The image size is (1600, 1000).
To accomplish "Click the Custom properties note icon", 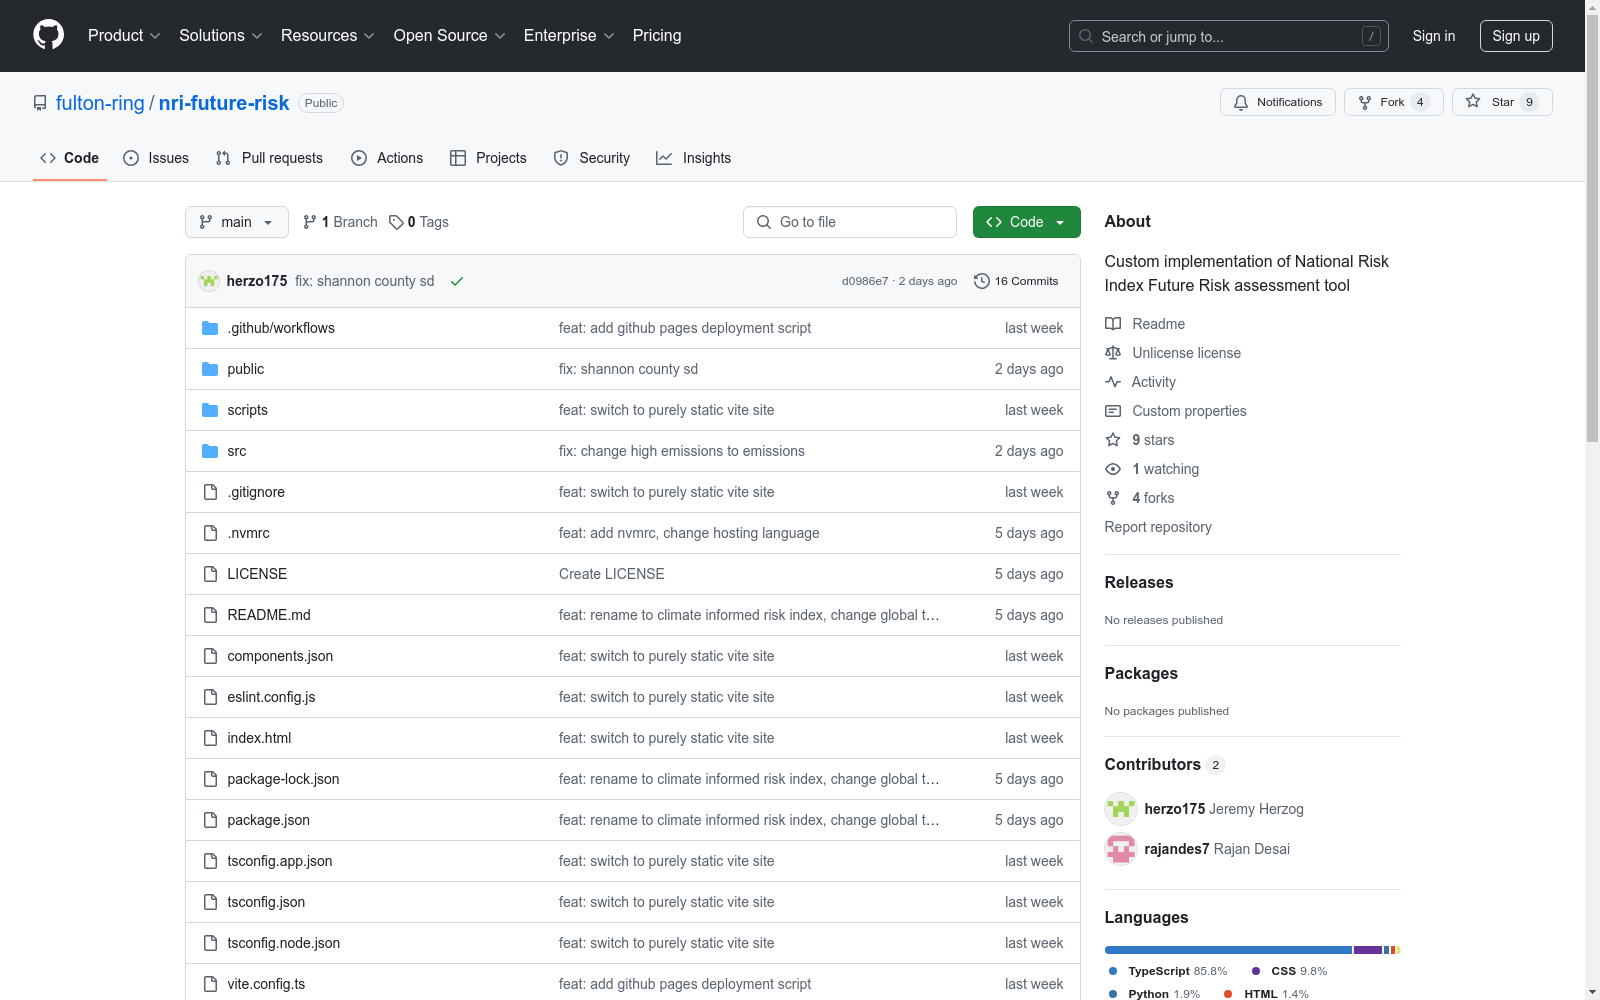I will click(1113, 411).
